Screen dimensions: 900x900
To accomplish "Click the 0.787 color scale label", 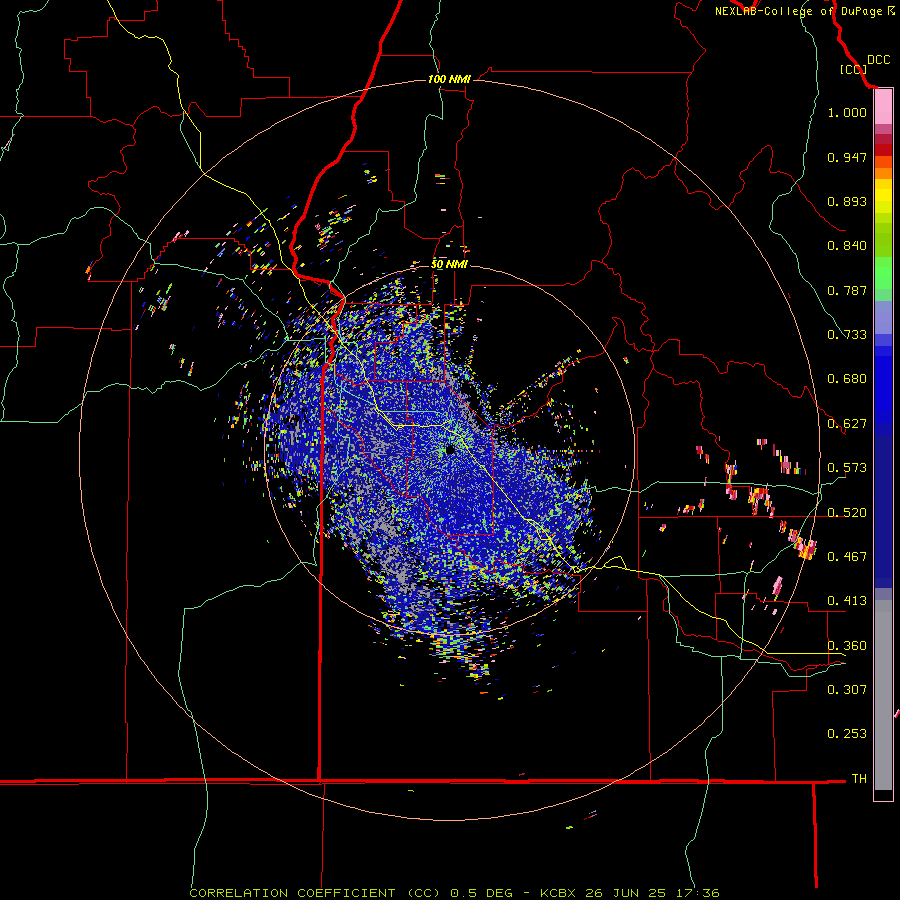I will coord(847,290).
